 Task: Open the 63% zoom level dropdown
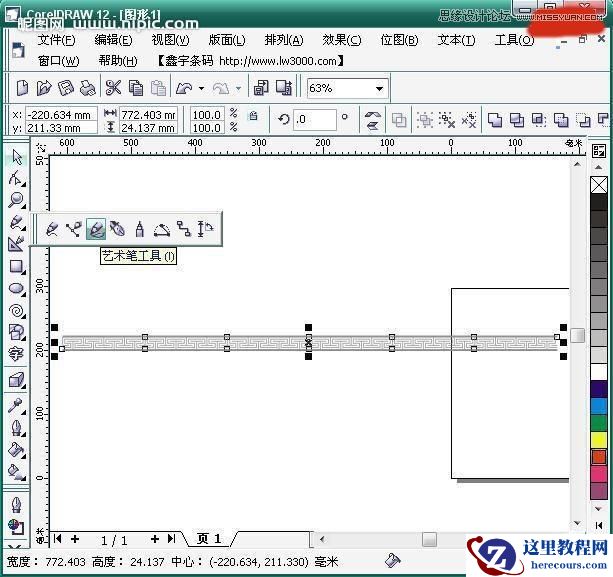point(379,89)
